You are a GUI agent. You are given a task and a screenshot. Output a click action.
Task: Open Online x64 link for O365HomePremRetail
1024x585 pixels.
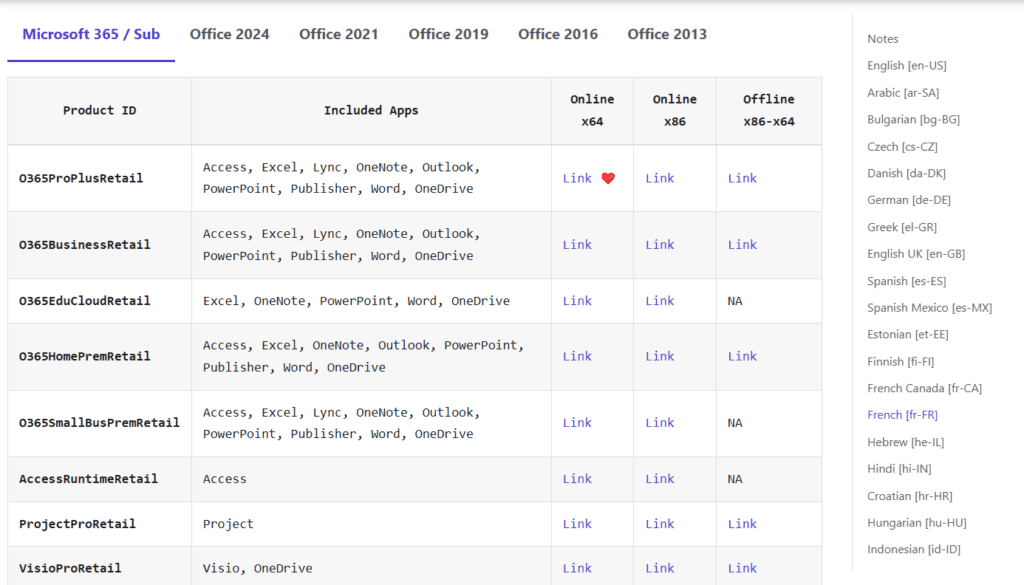pos(577,356)
